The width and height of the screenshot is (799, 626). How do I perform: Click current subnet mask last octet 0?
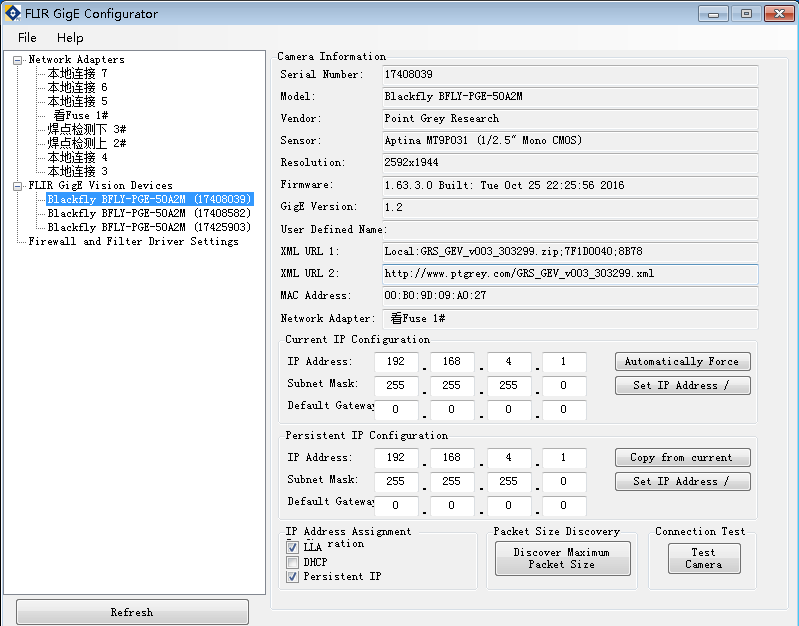(564, 386)
